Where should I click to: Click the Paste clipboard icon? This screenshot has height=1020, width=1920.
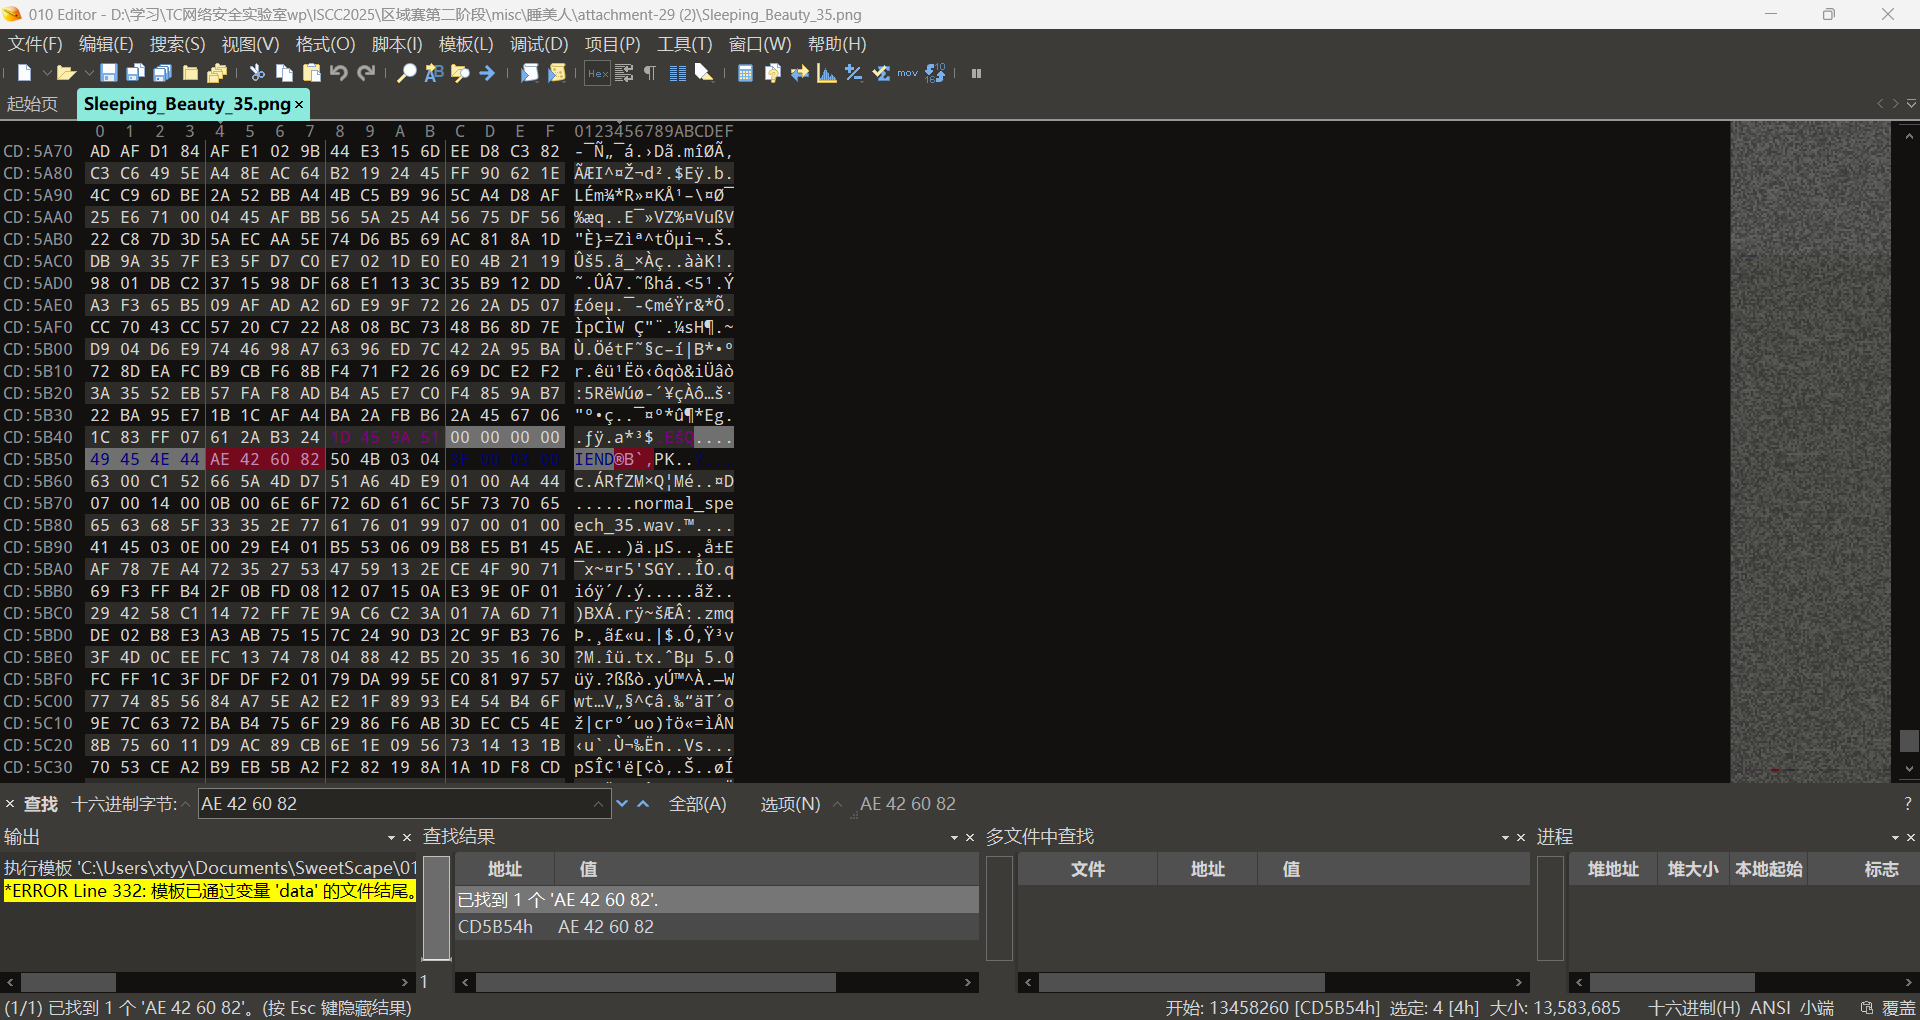pos(311,73)
